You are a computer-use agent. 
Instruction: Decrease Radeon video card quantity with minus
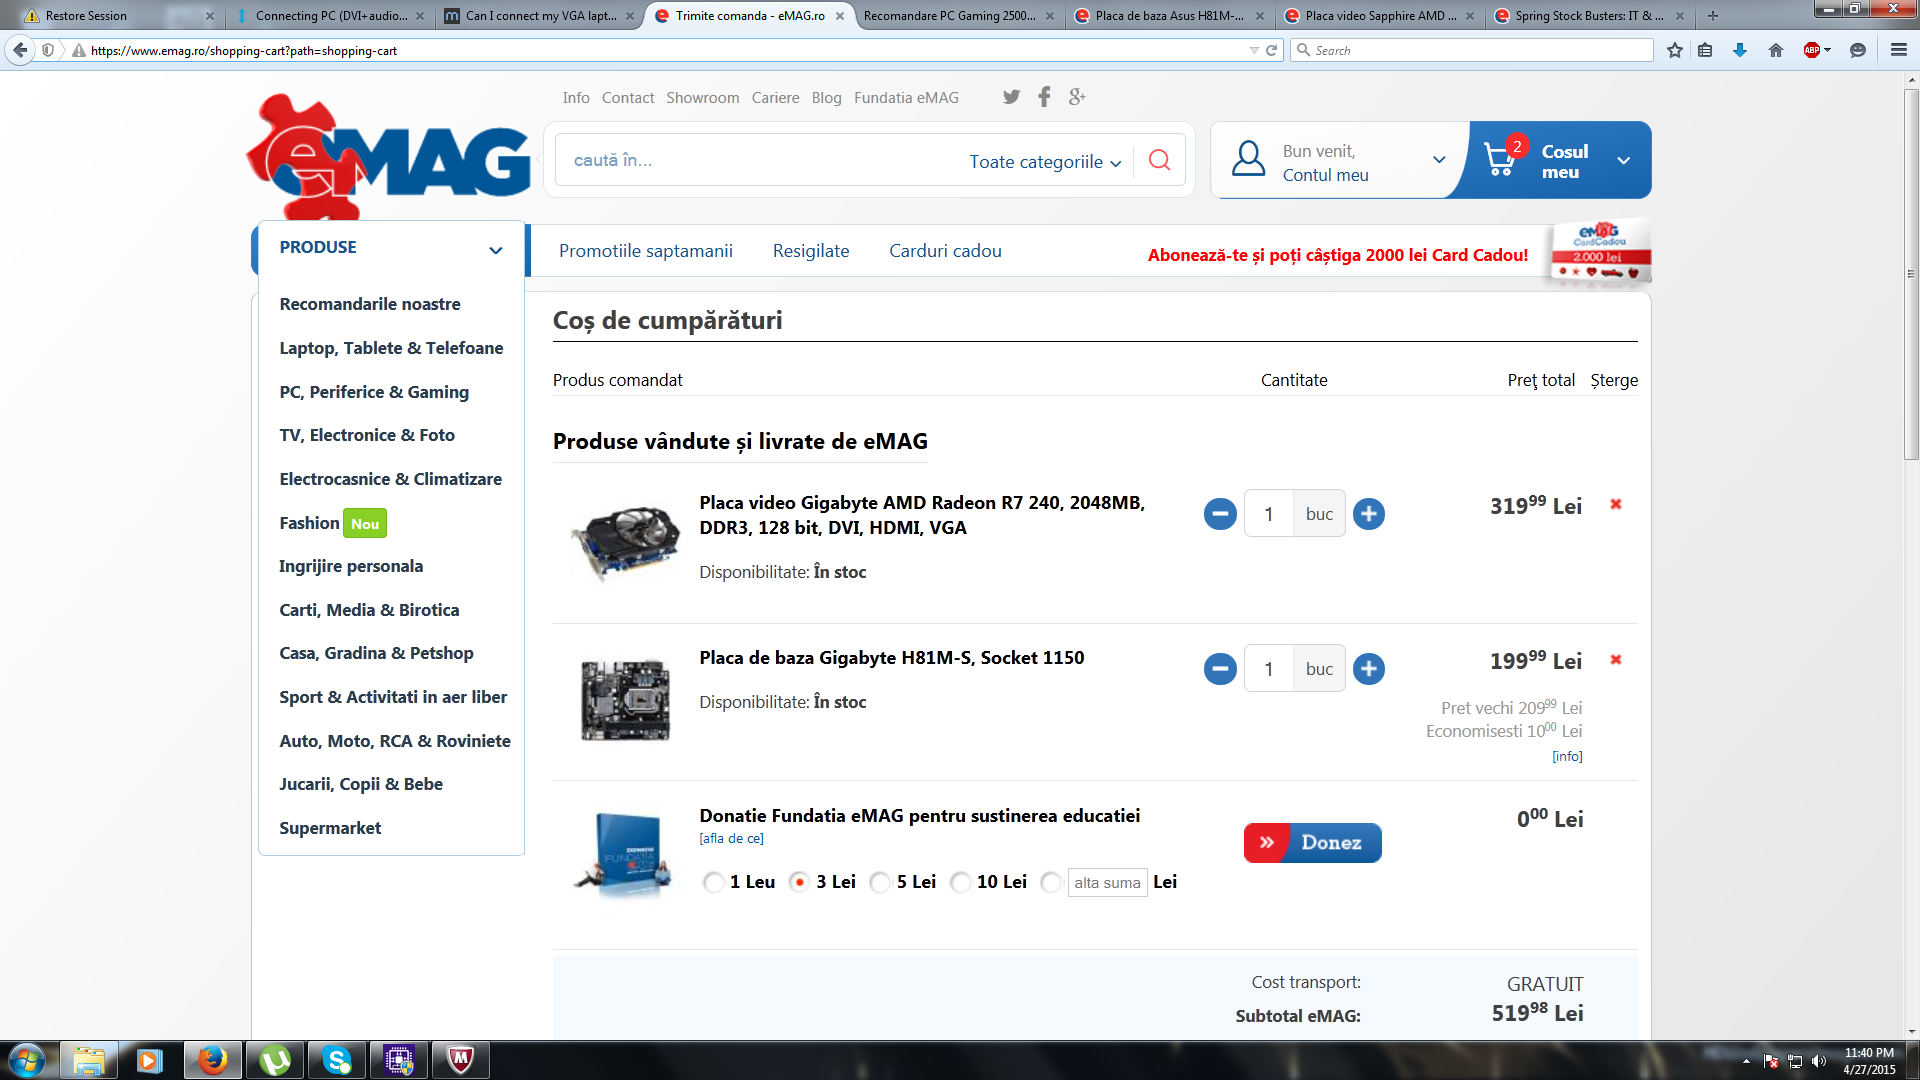pos(1219,514)
